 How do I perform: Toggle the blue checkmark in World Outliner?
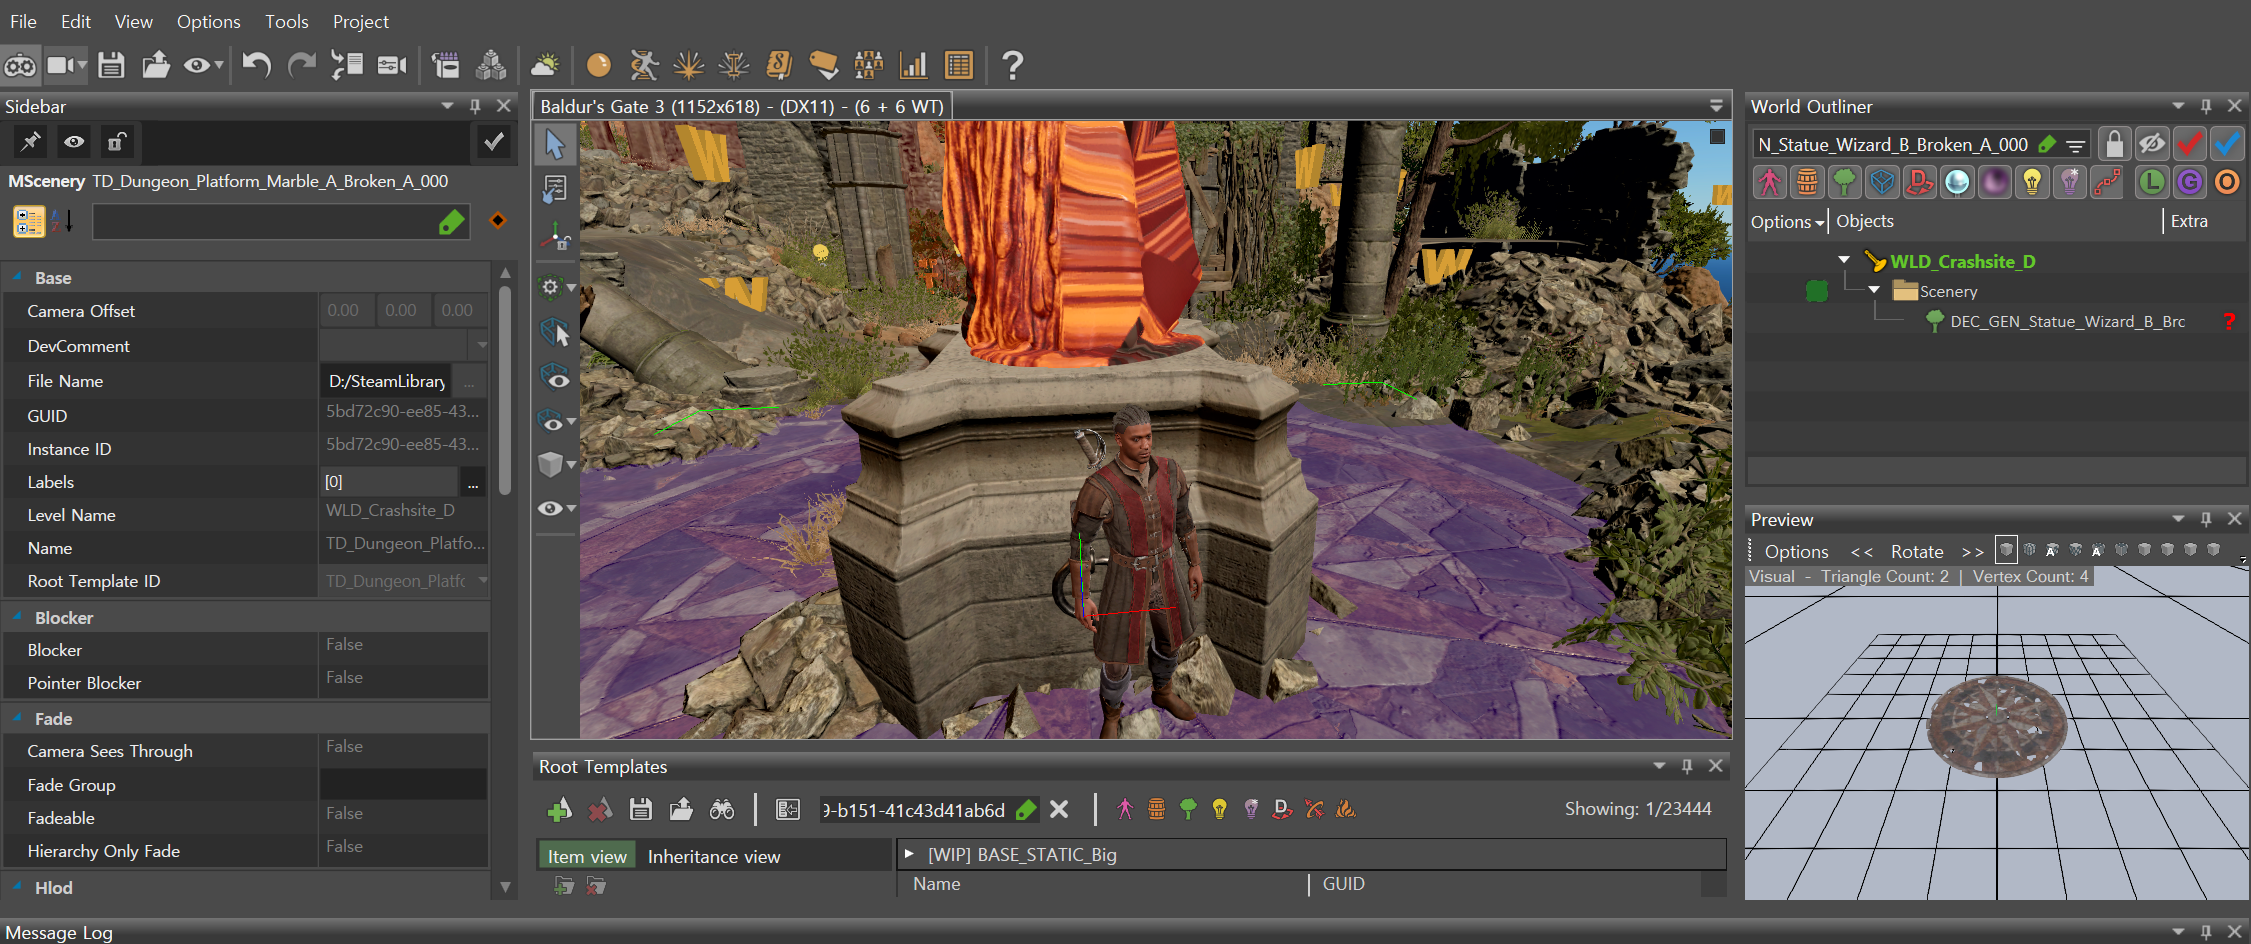(x=2227, y=144)
